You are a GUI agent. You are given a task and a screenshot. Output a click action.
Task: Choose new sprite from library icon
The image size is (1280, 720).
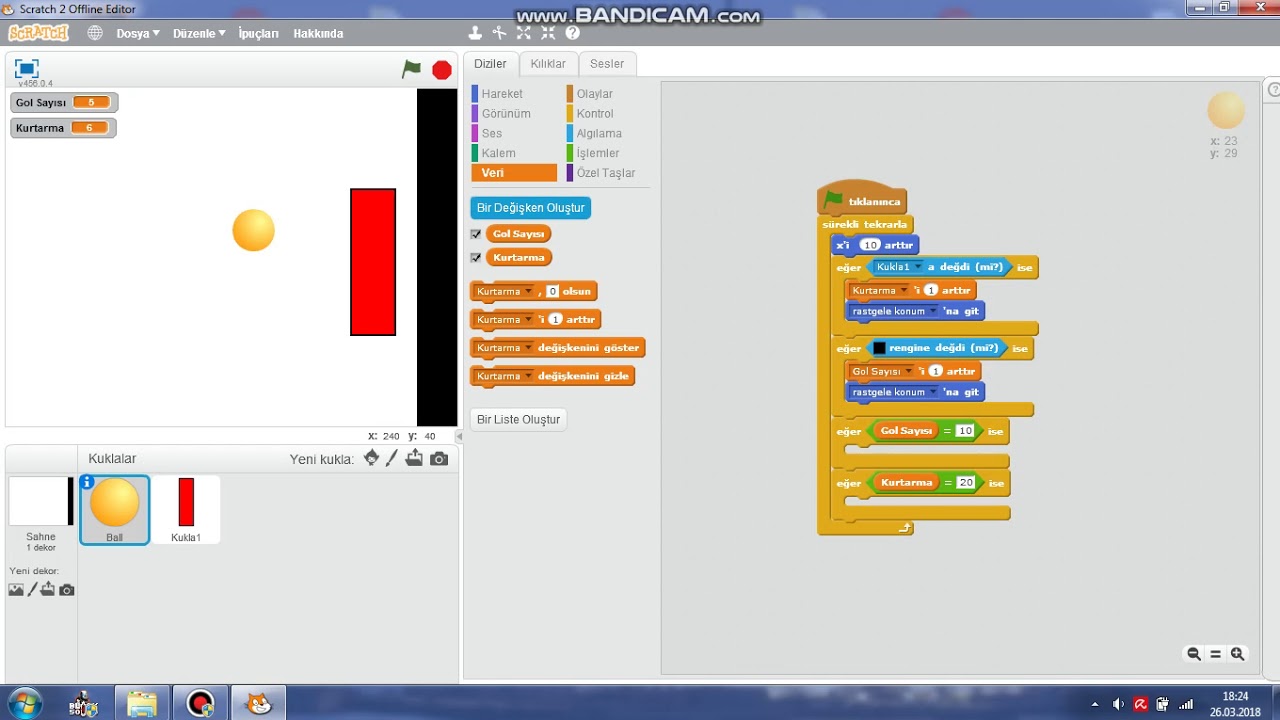(371, 458)
